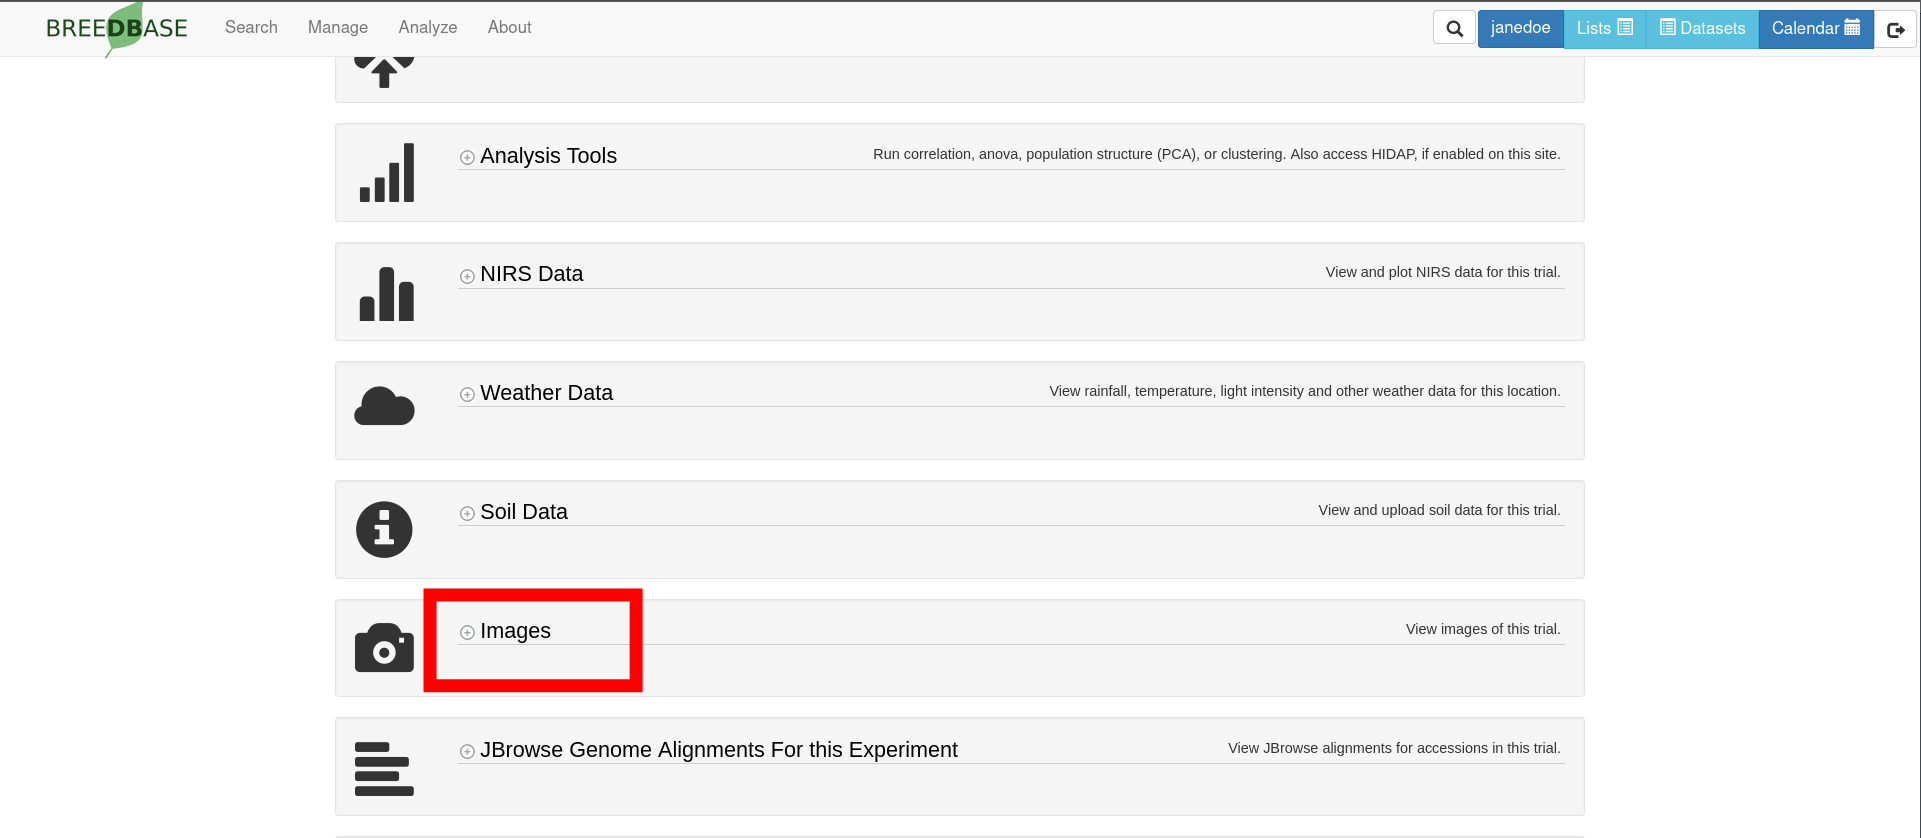Click the NIRS Data bar chart icon
Viewport: 1921px width, 838px height.
click(x=386, y=294)
